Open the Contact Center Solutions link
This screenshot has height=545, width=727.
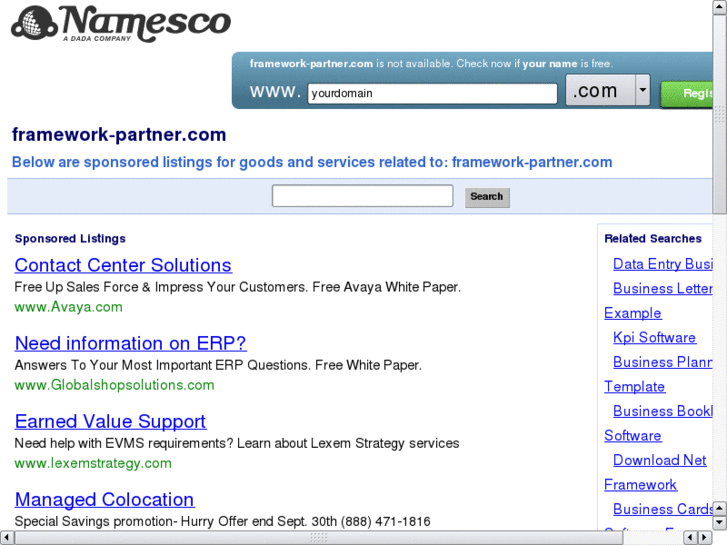pos(123,265)
